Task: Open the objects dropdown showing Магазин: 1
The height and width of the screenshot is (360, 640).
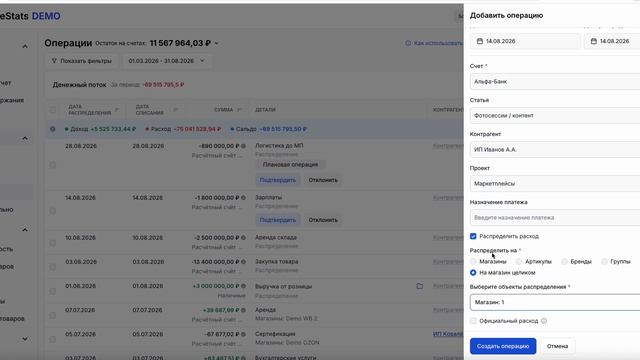Action: tap(555, 302)
